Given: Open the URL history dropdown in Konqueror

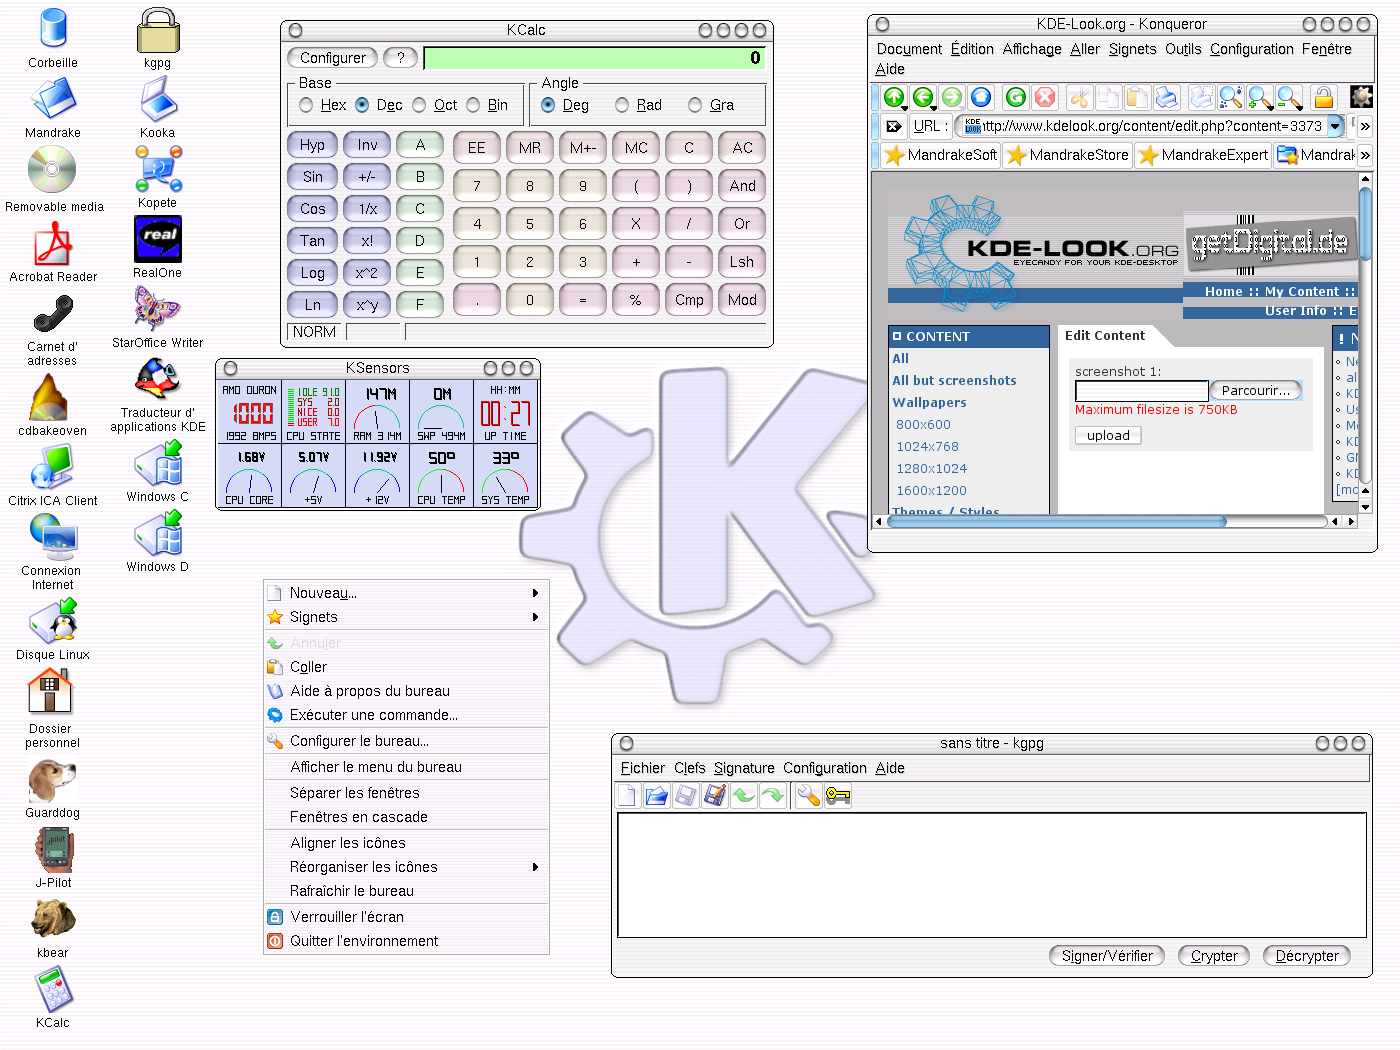Looking at the screenshot, I should coord(1336,126).
